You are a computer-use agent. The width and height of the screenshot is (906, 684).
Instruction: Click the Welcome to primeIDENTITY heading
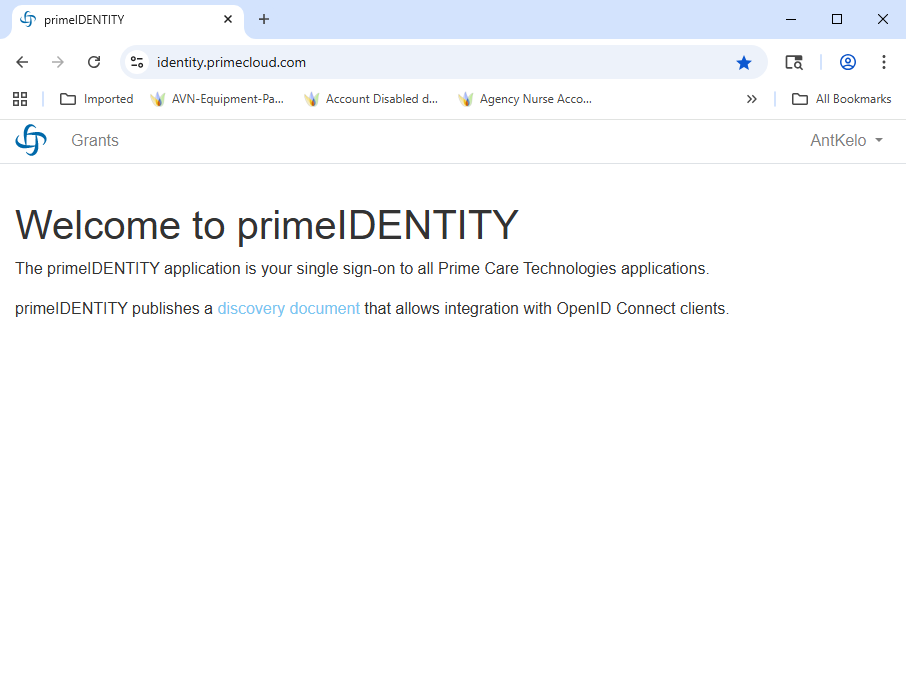click(x=267, y=225)
